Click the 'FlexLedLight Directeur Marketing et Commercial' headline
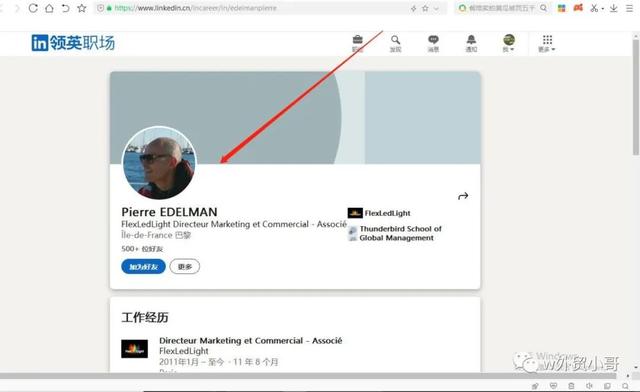 (x=234, y=224)
